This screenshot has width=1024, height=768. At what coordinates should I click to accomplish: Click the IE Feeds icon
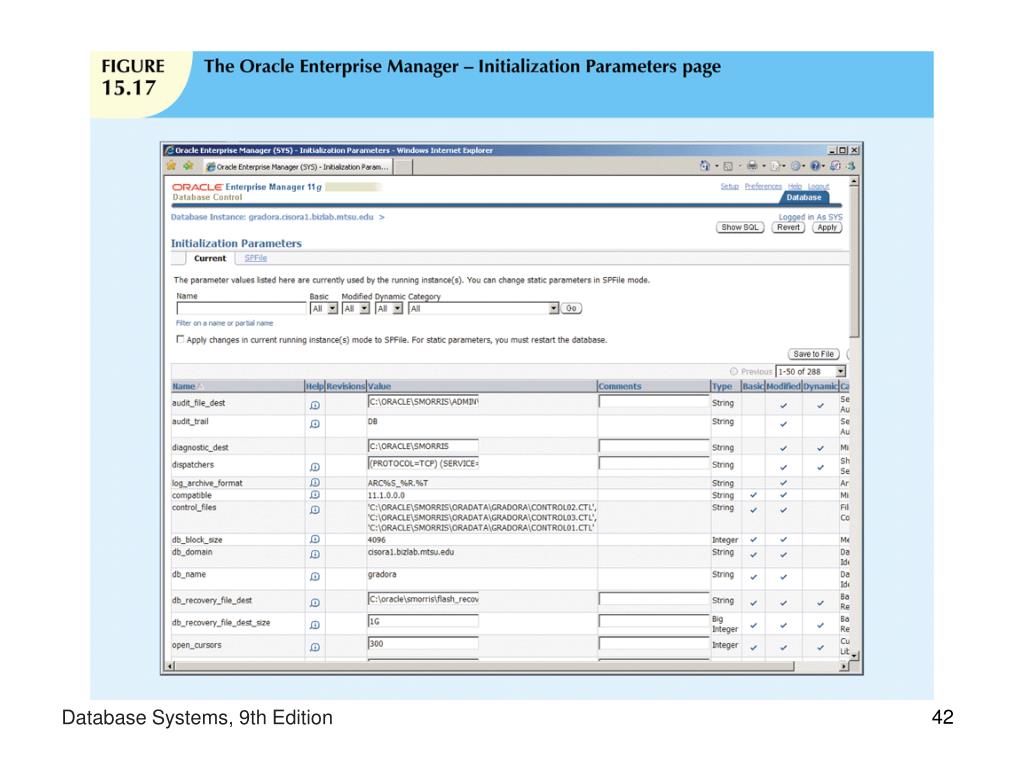[x=728, y=166]
